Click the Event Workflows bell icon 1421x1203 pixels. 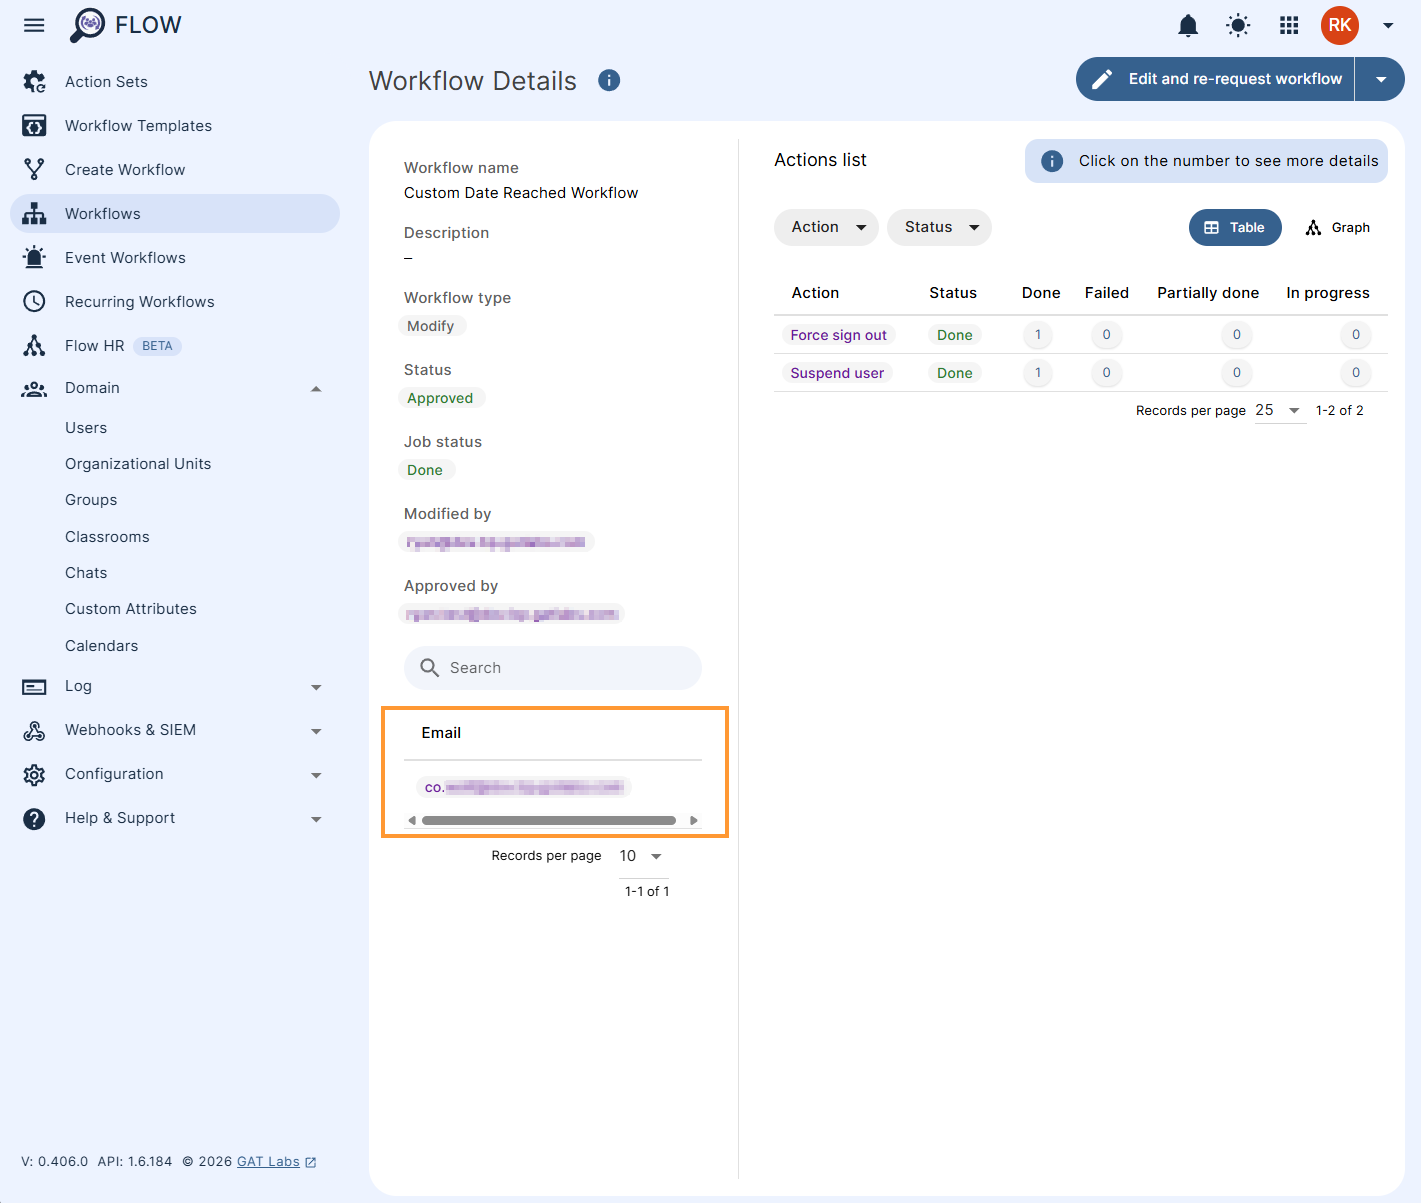coord(34,257)
